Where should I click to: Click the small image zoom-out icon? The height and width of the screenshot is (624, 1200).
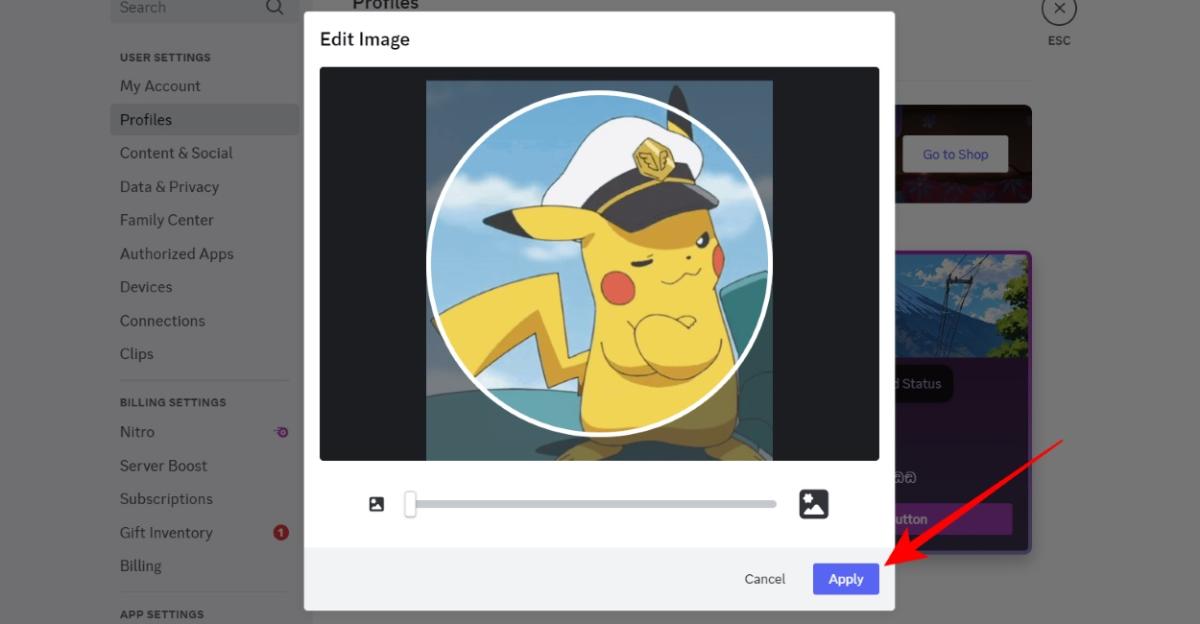376,504
